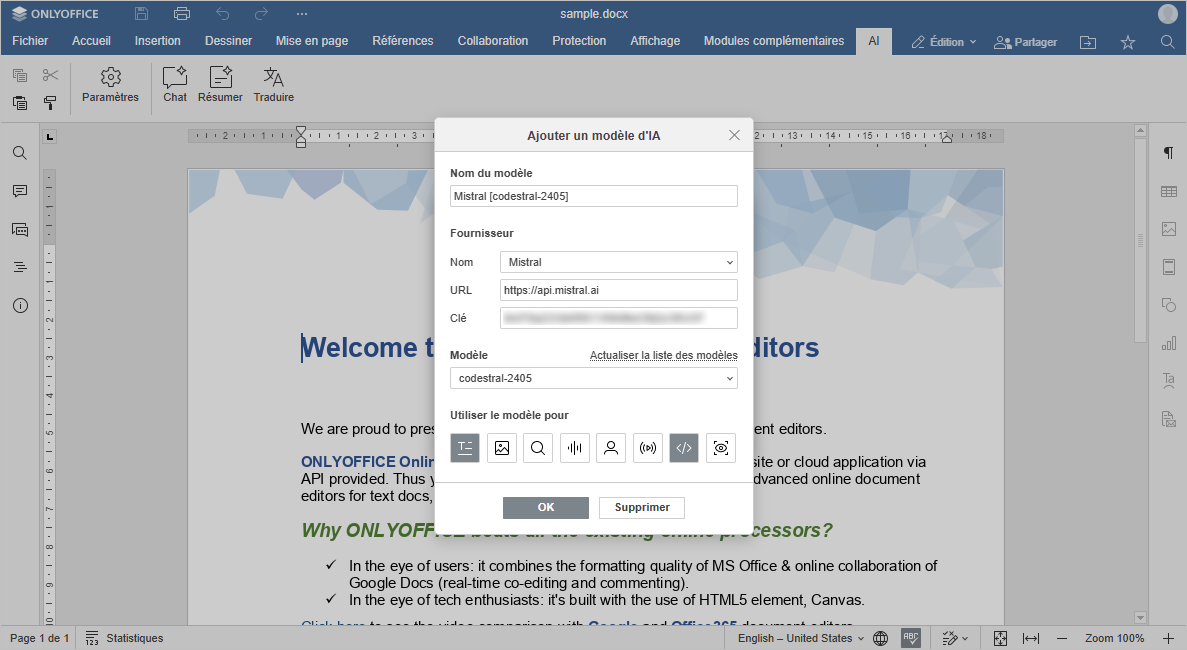Open paragraph settings in right sidebar
The height and width of the screenshot is (650, 1187).
pos(1168,153)
